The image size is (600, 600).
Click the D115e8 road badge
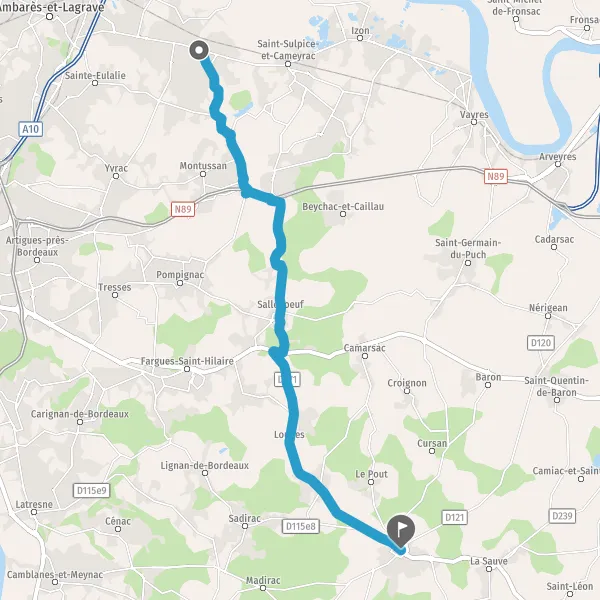pyautogui.click(x=301, y=527)
